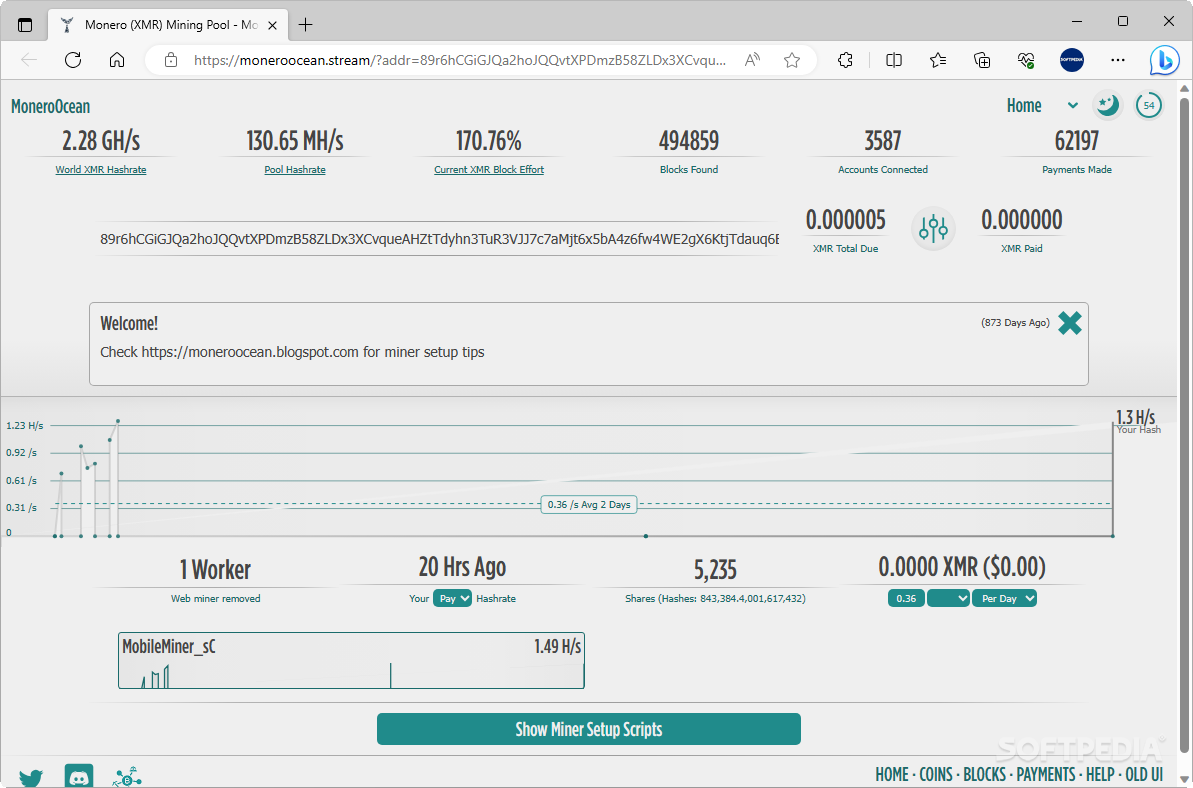Open the browser home page icon
The width and height of the screenshot is (1193, 788).
coord(117,60)
